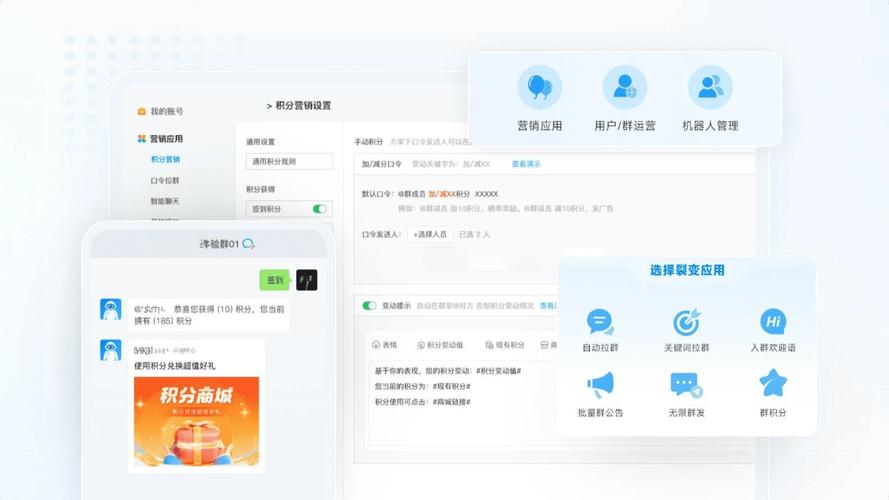The image size is (889, 500).
Task: Open 积分营销 in the sidebar
Action: coord(165,159)
